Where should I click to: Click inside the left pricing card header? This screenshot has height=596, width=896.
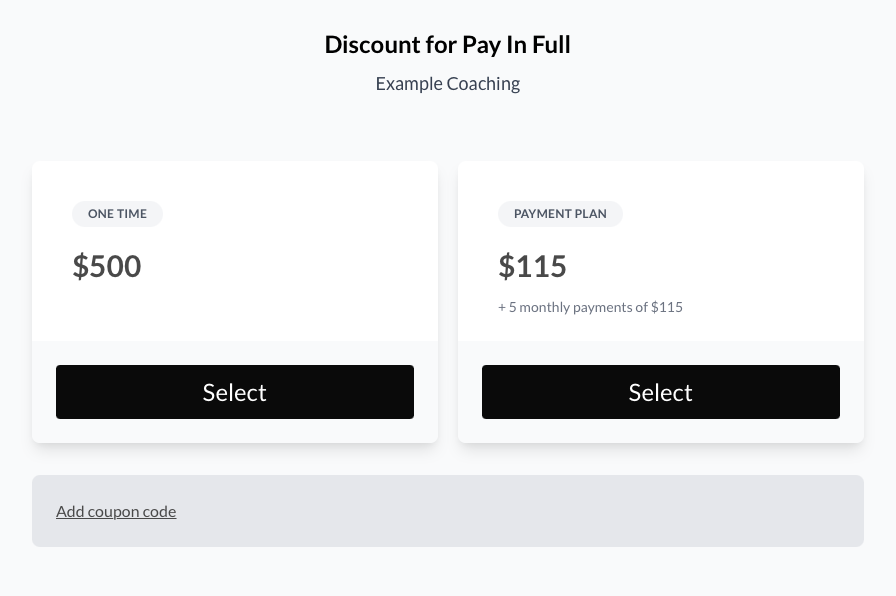[234, 250]
